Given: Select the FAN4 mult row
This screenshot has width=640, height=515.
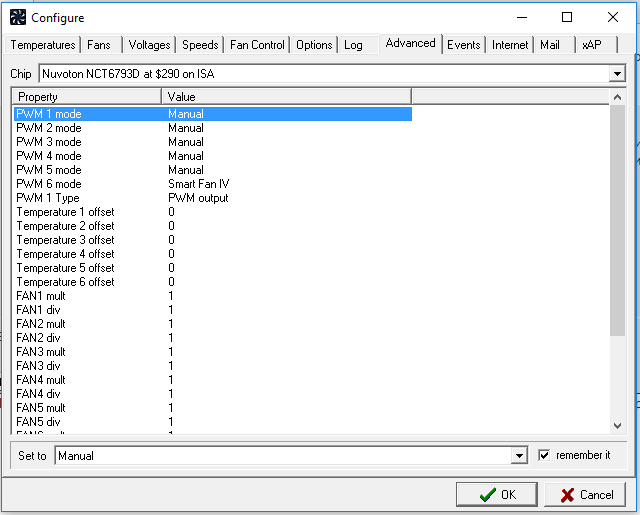Looking at the screenshot, I should tap(213, 380).
